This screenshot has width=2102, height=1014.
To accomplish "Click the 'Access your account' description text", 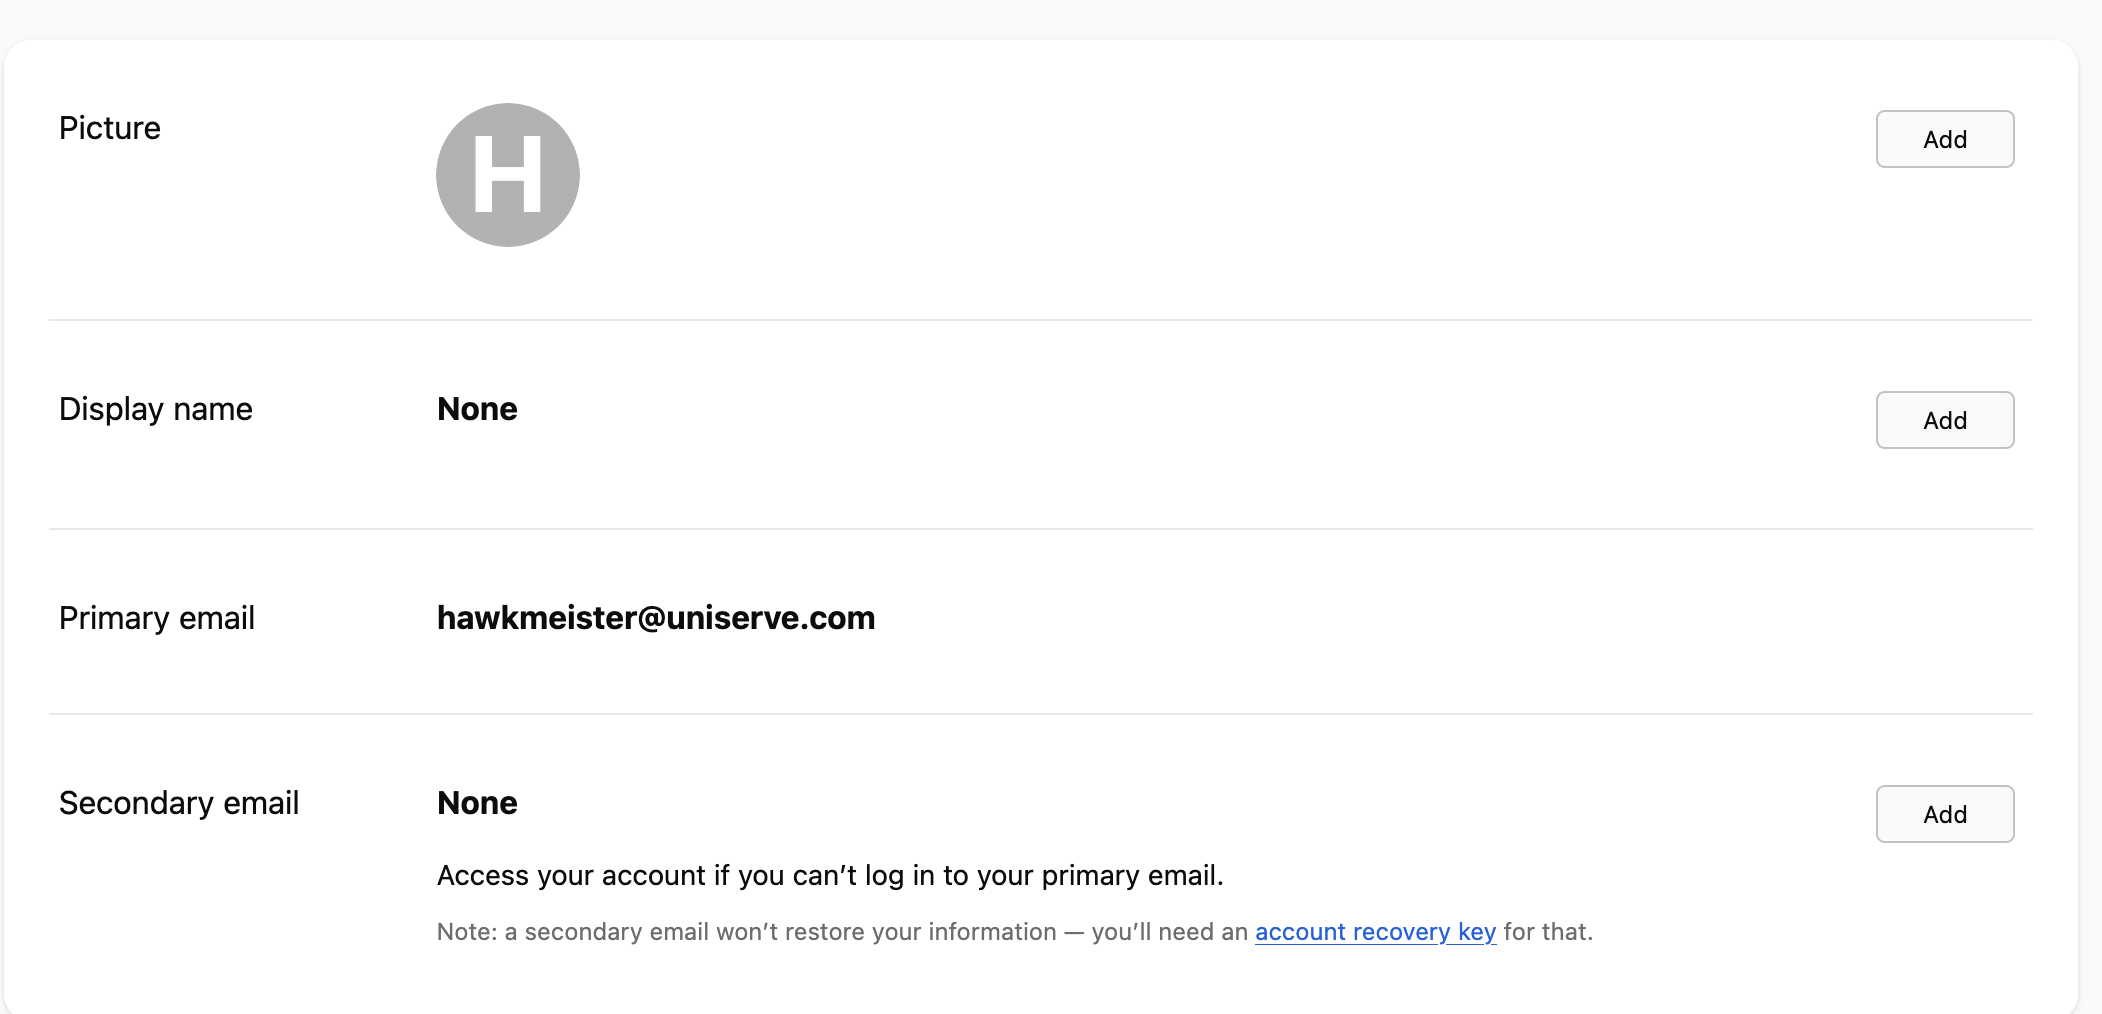I will [830, 876].
